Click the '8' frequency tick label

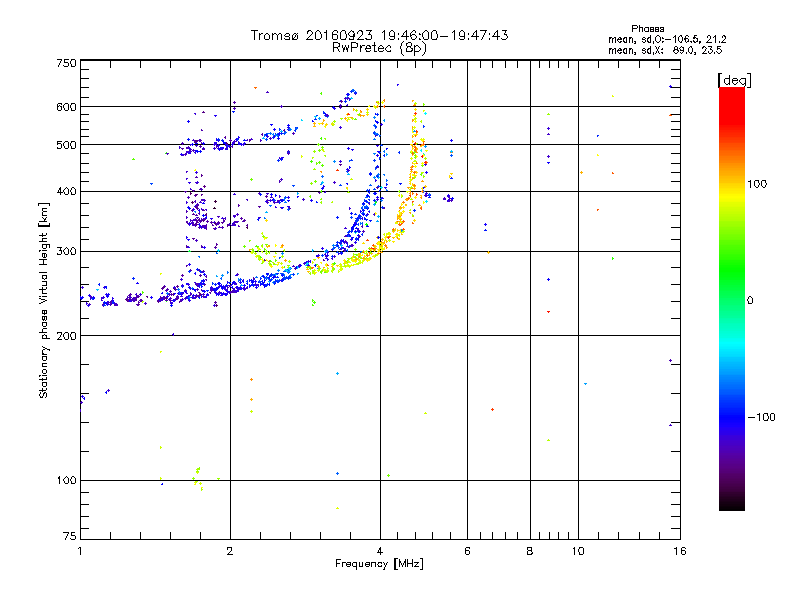coord(530,551)
